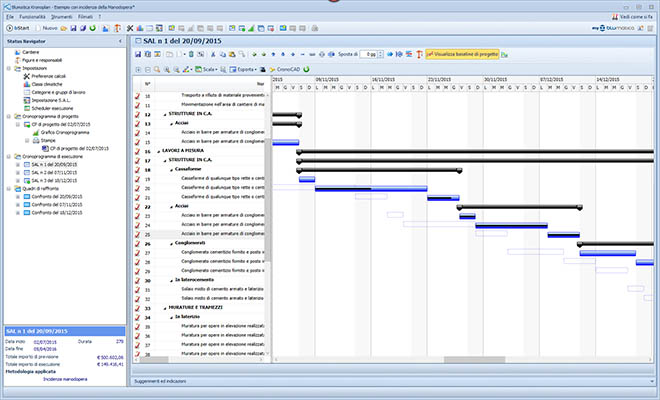Click the Incidenza manodopera link
This screenshot has width=660, height=400.
point(65,381)
